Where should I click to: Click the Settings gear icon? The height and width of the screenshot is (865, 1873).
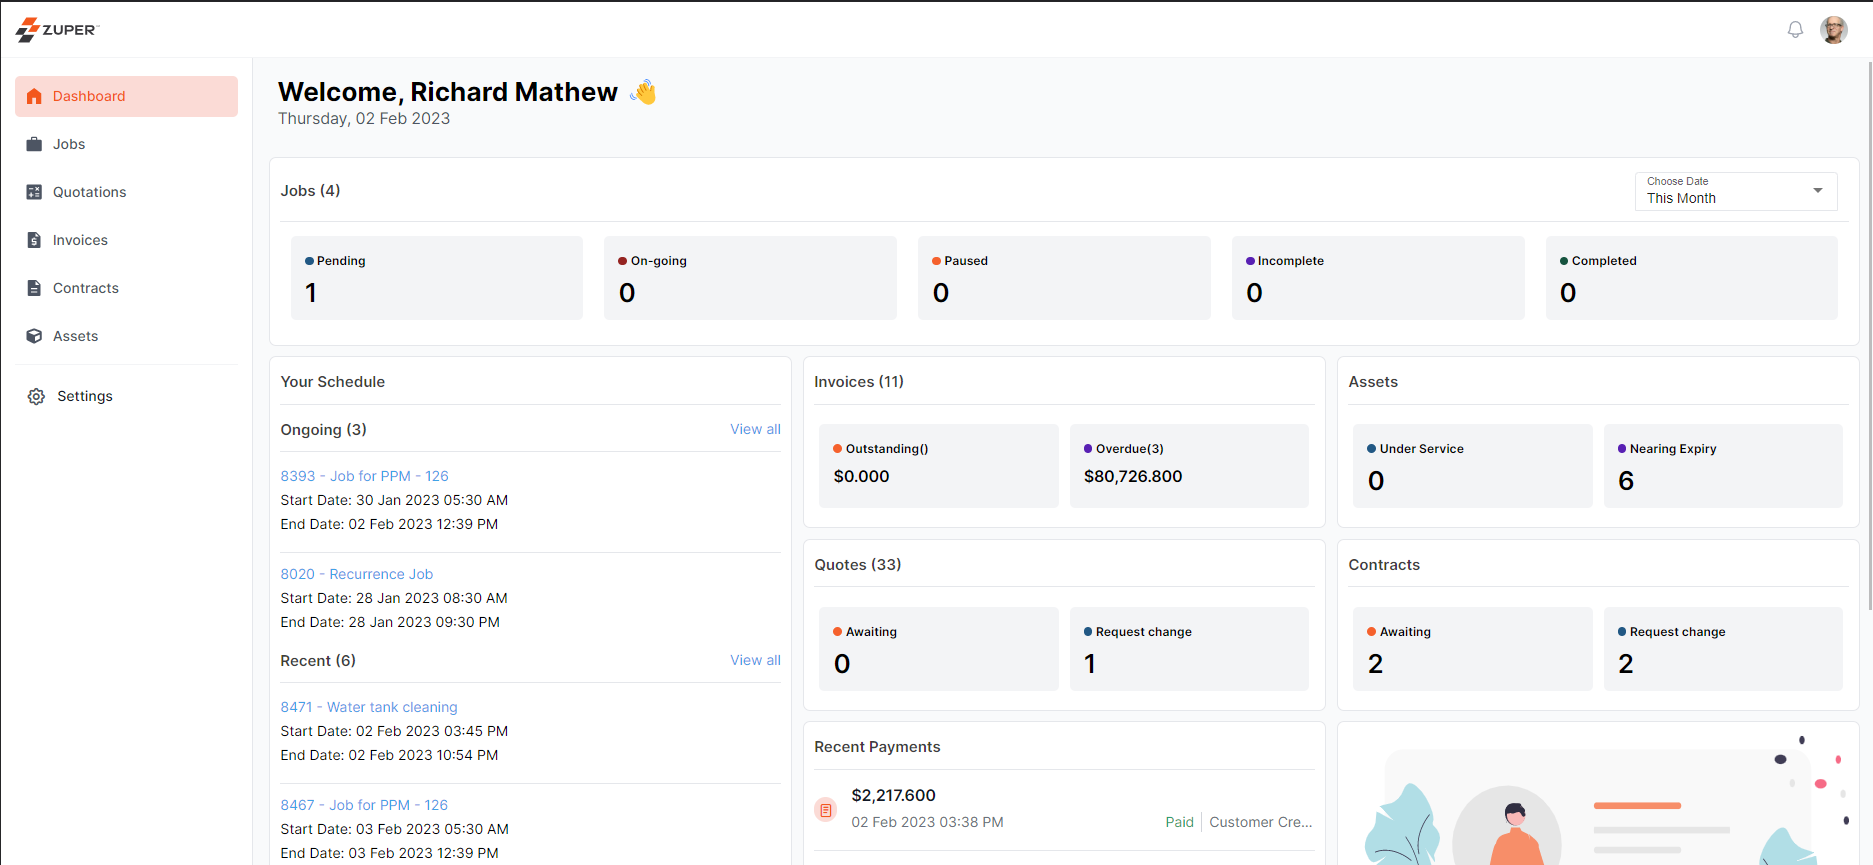pyautogui.click(x=37, y=397)
